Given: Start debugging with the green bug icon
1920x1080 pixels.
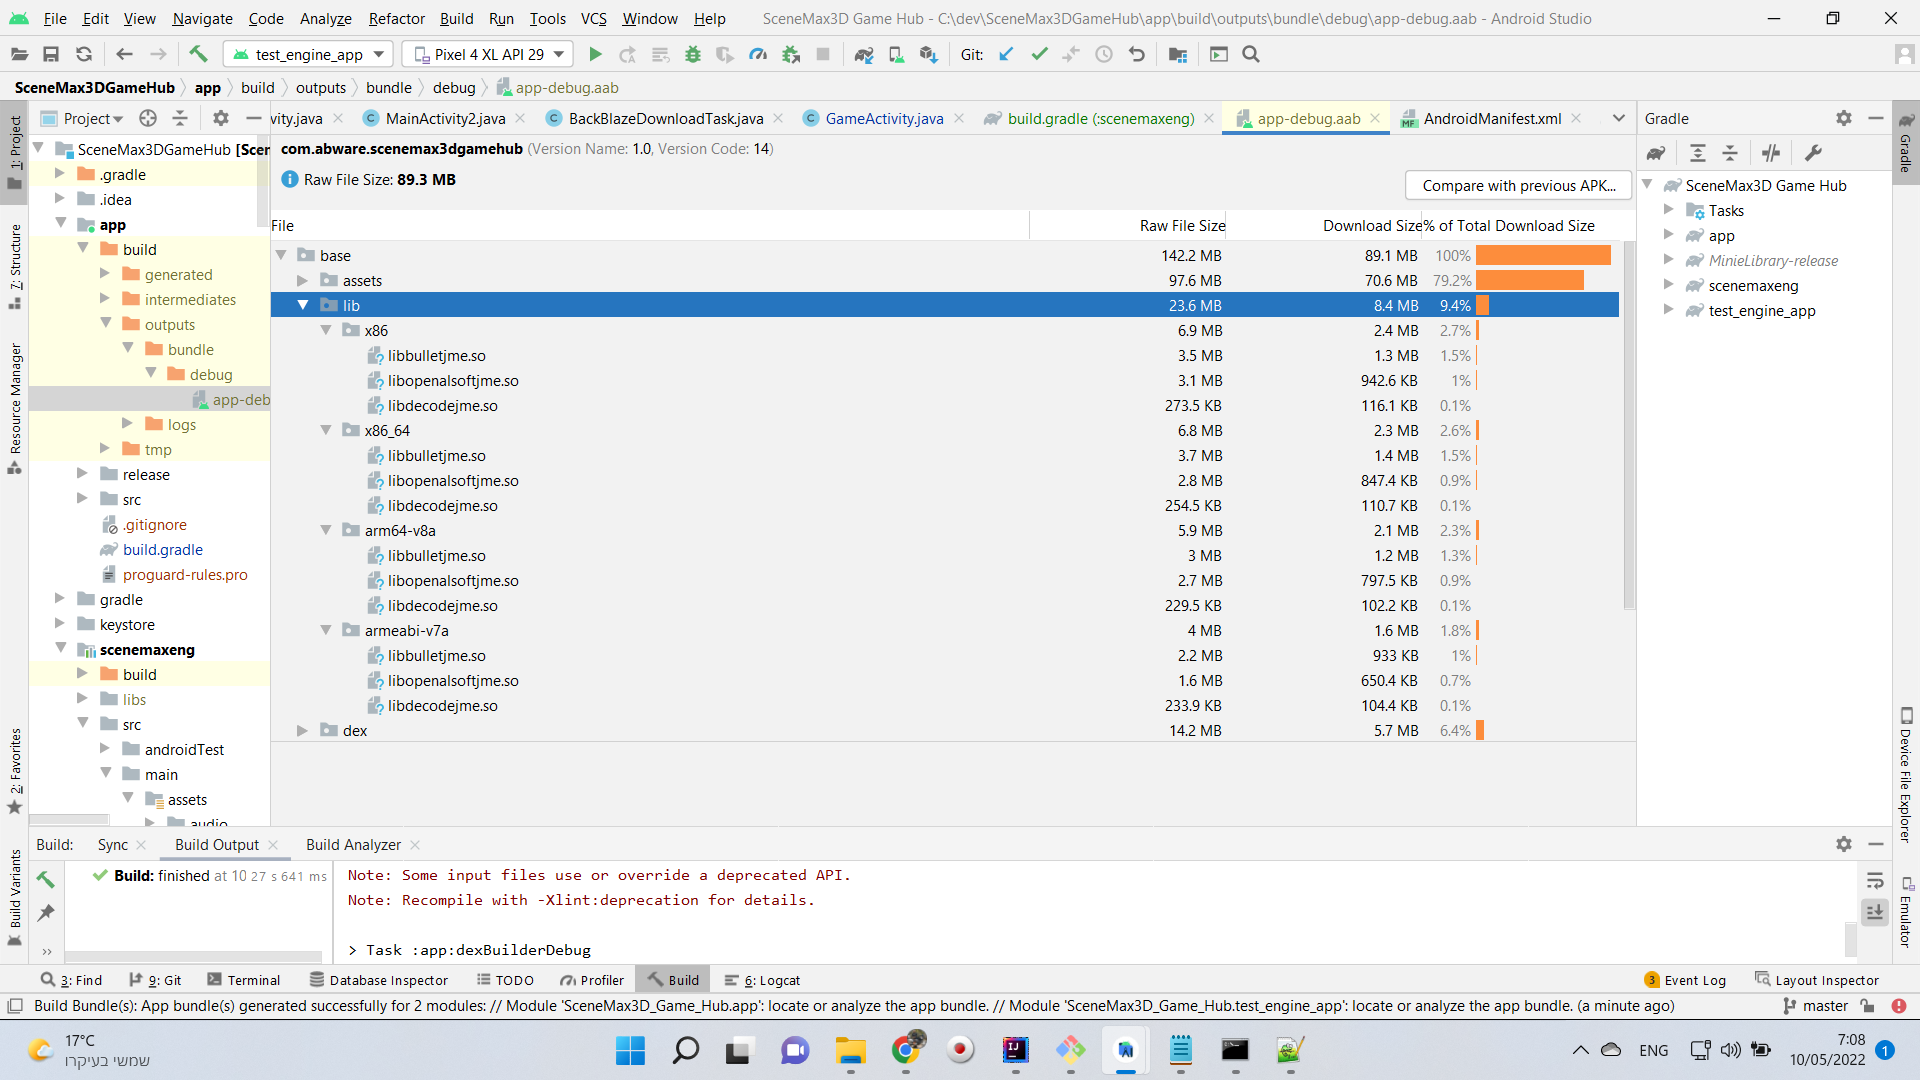Looking at the screenshot, I should click(x=692, y=55).
